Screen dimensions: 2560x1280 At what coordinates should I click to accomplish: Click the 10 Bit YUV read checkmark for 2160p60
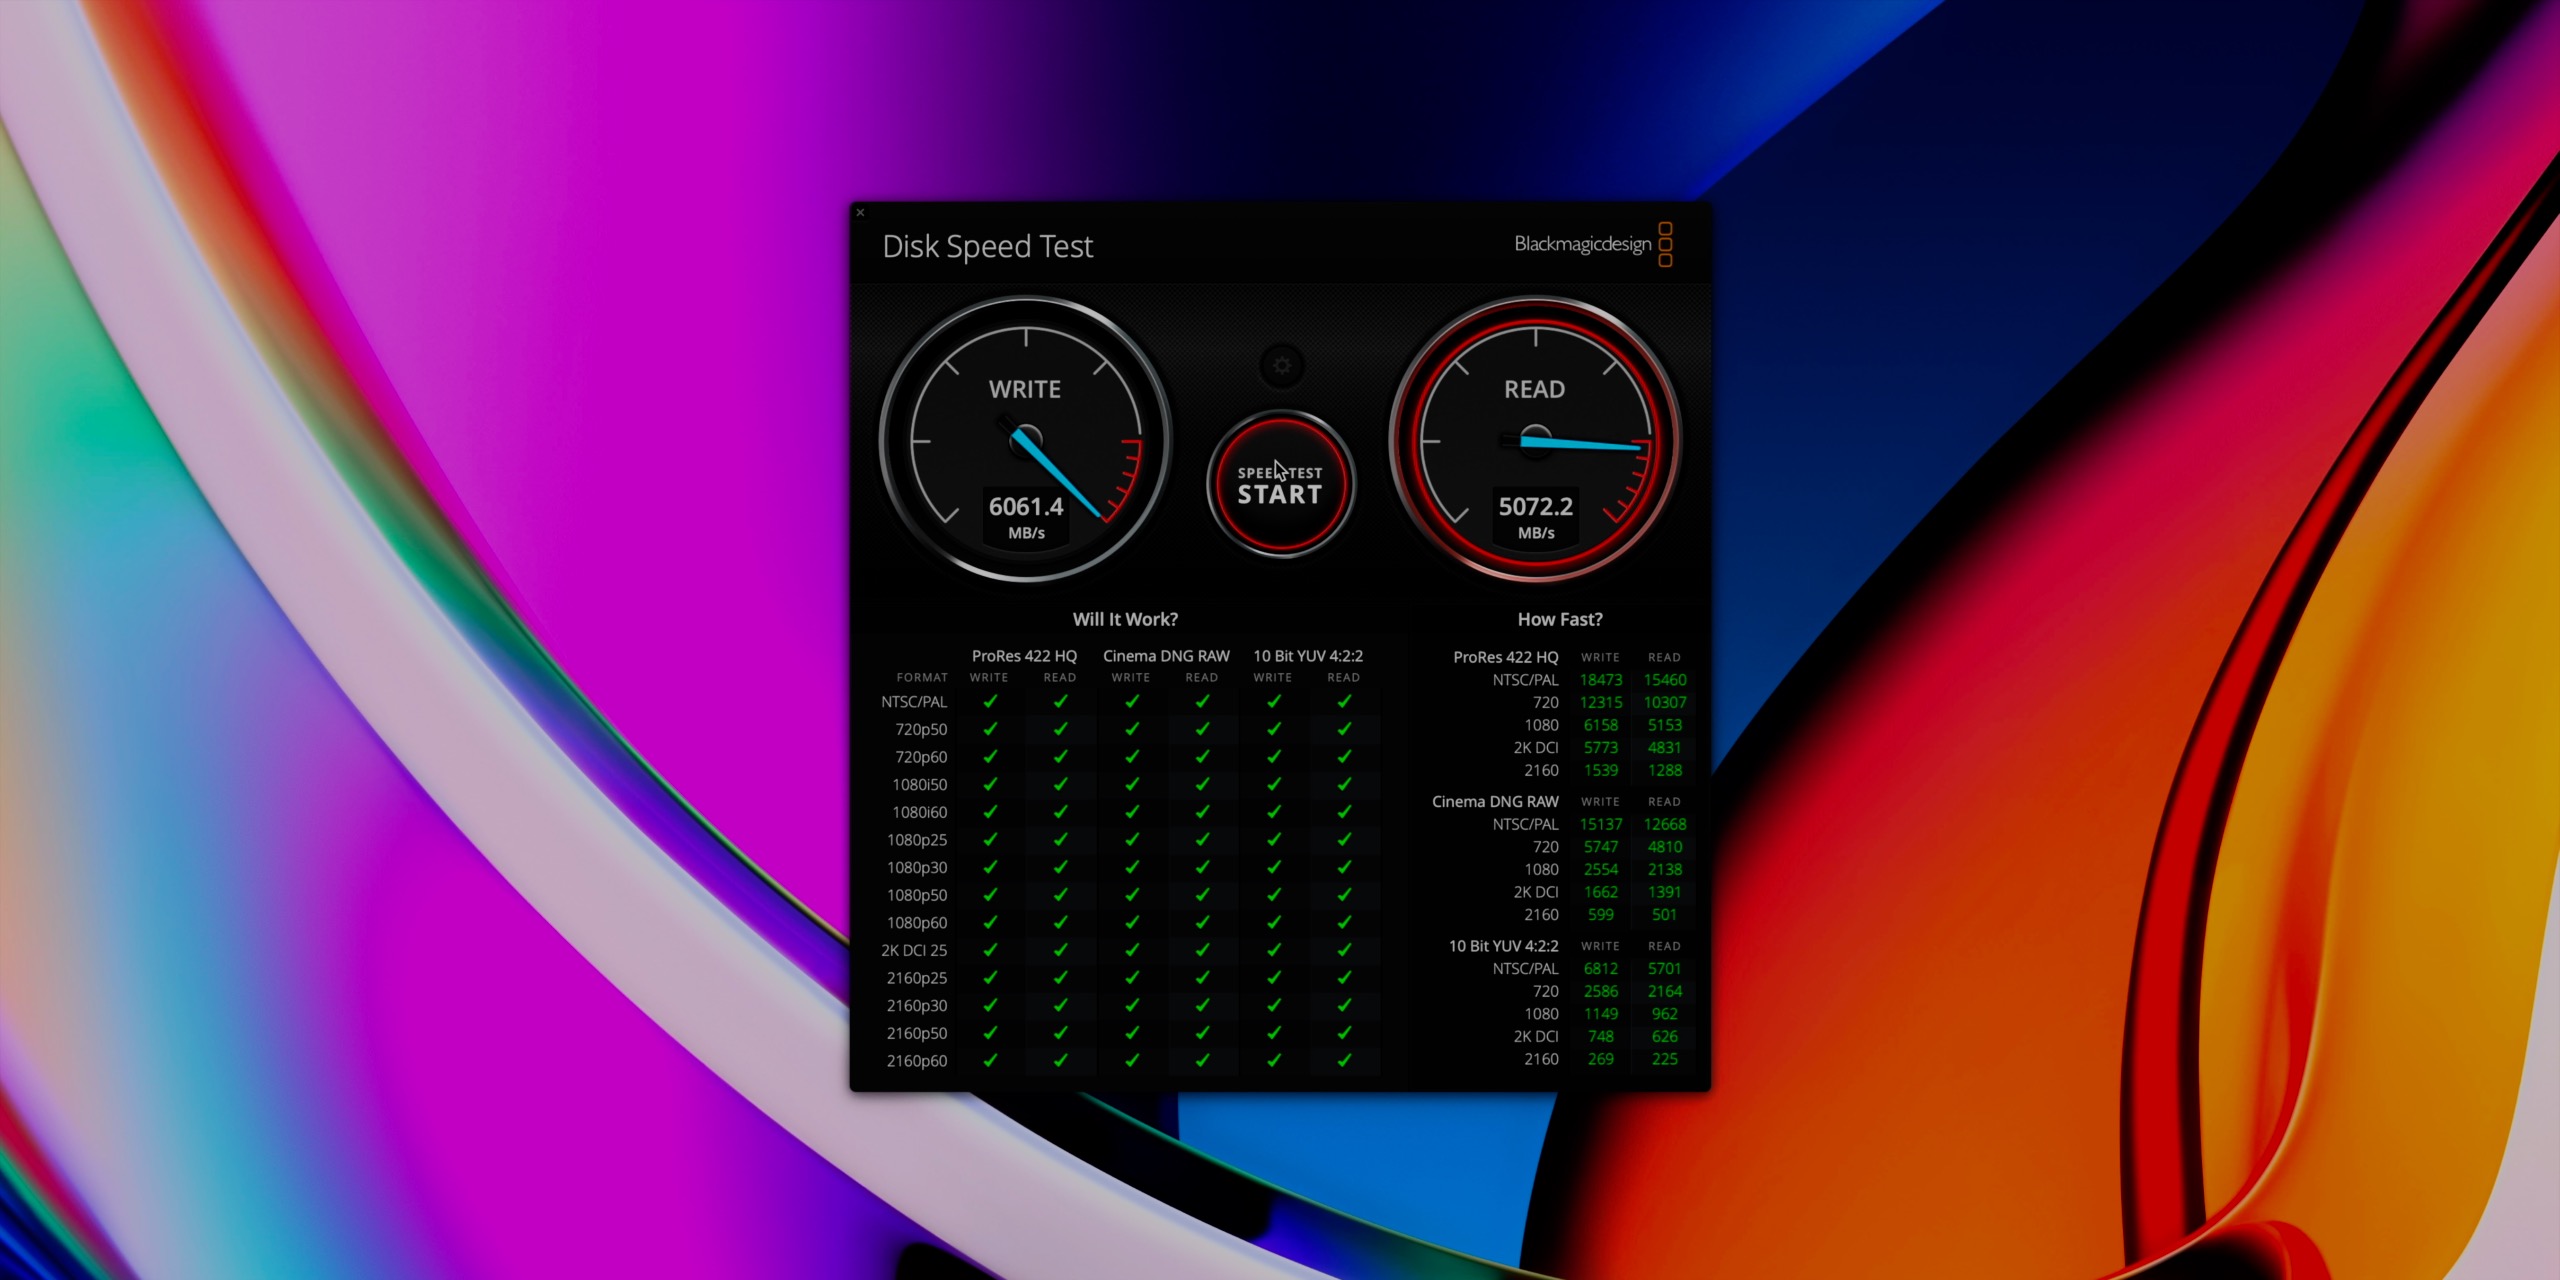[1344, 1060]
